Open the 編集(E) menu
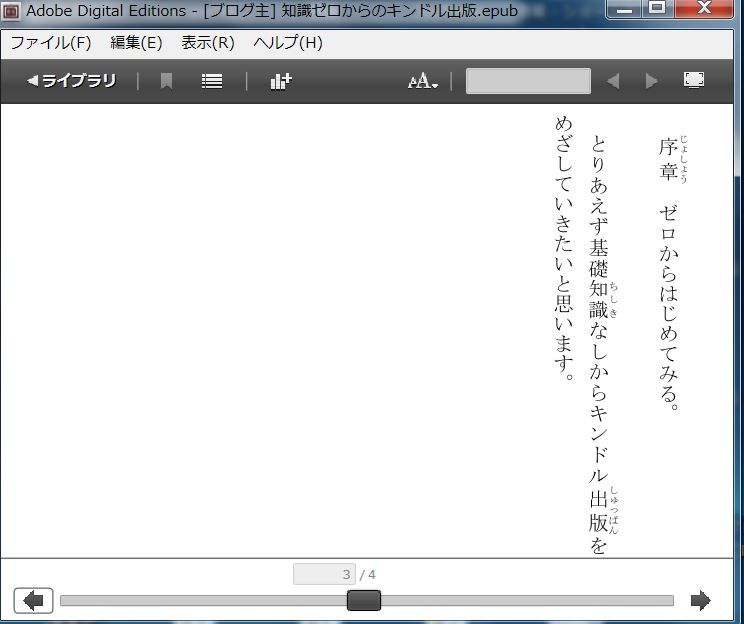The width and height of the screenshot is (744, 624). click(136, 43)
